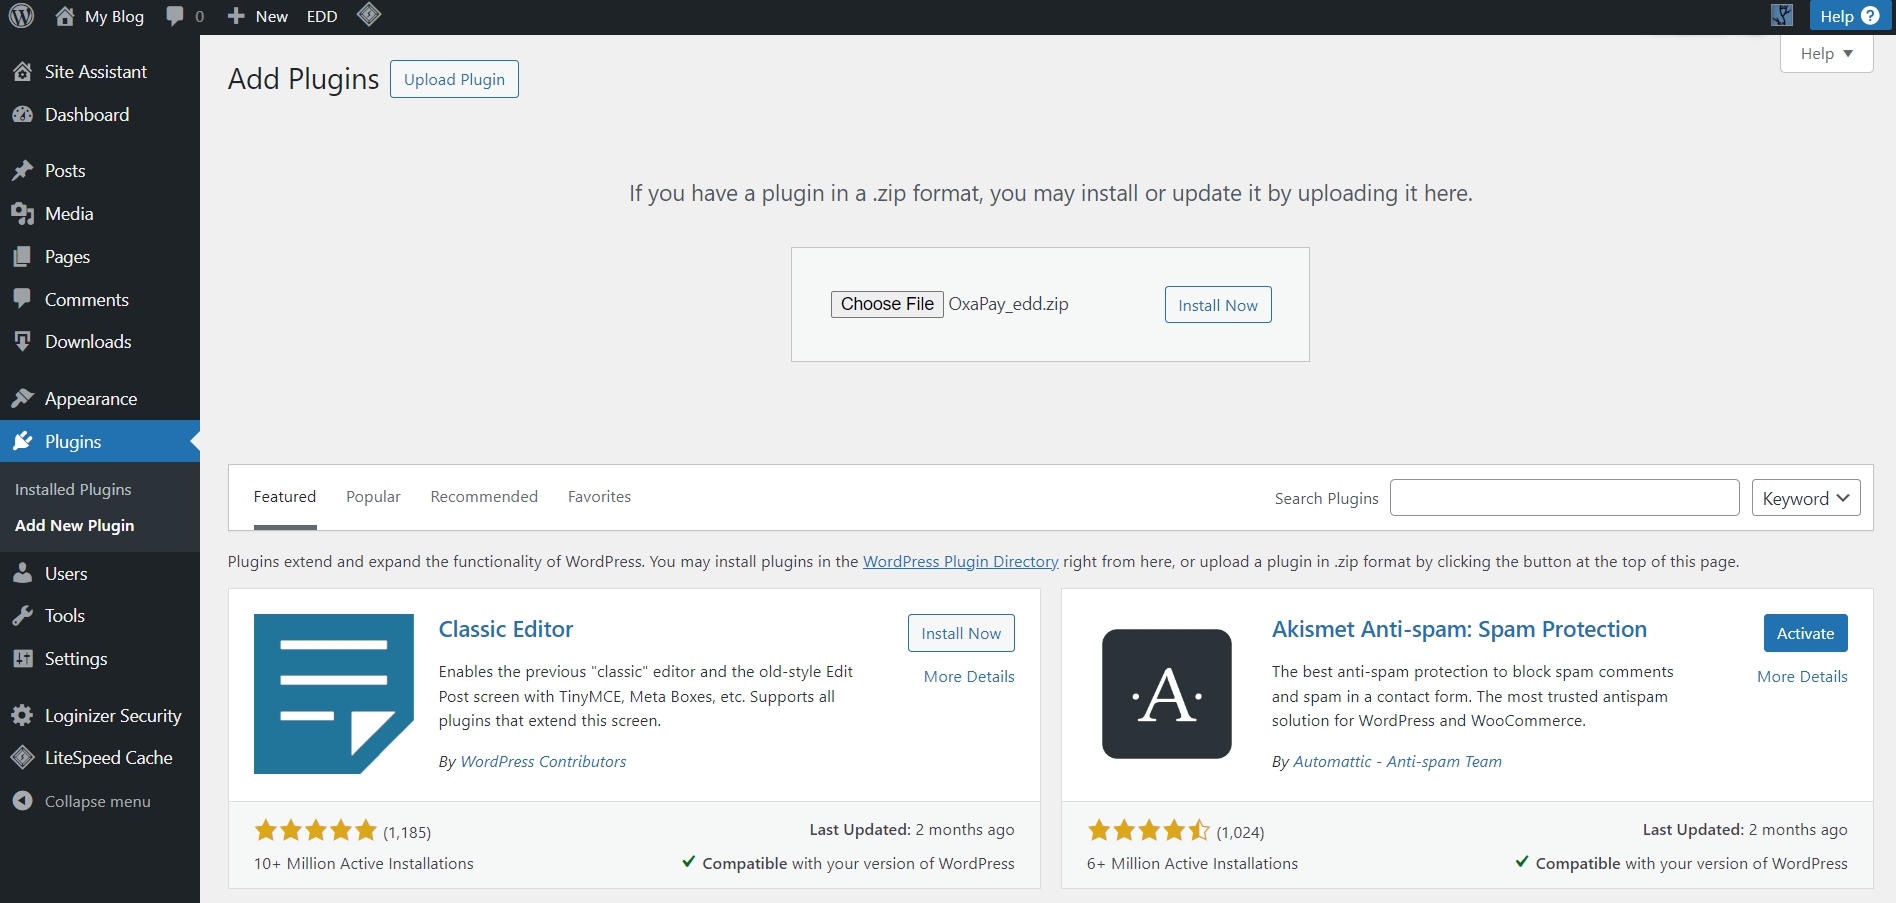1896x903 pixels.
Task: Click the diamond icon next to EDD
Action: point(369,15)
